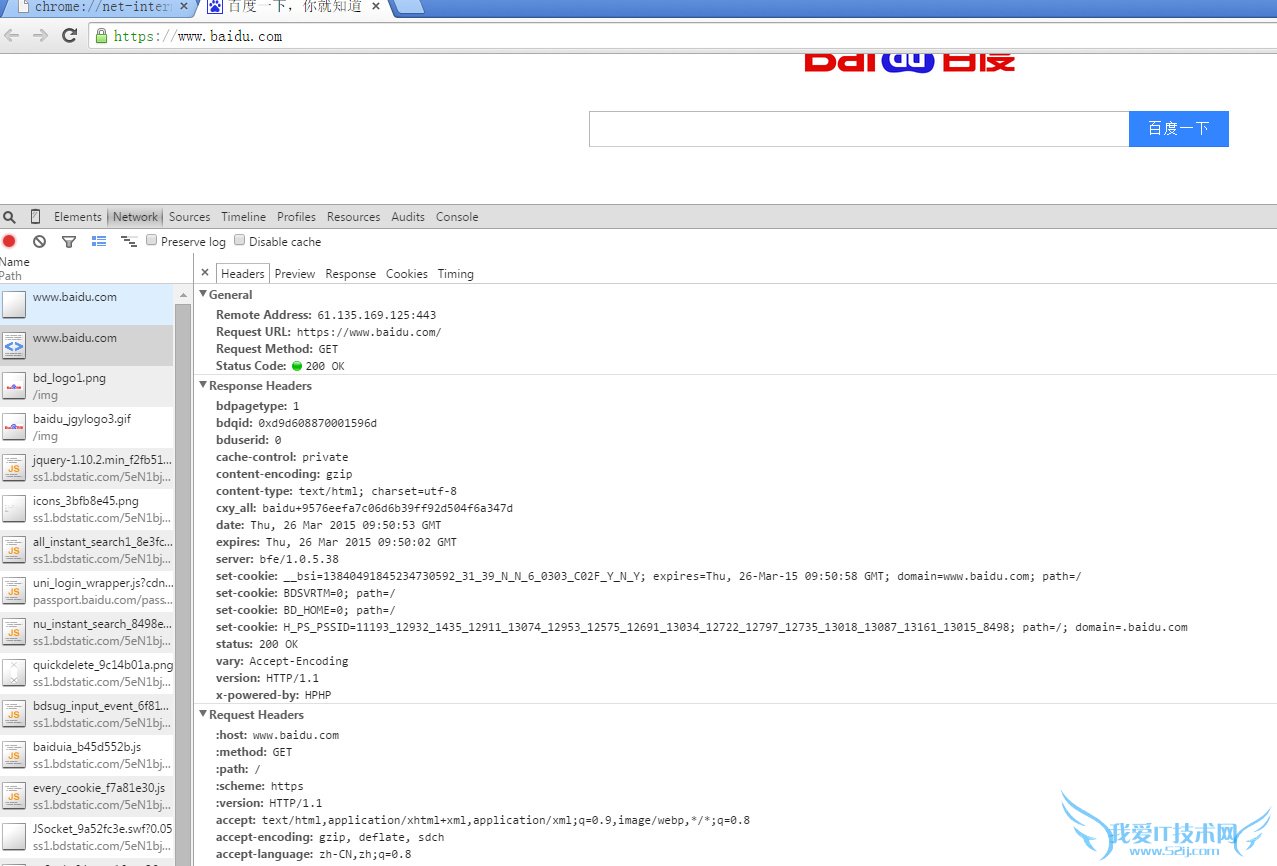1277x866 pixels.
Task: Click the 百度一下 search button
Action: tap(1178, 128)
